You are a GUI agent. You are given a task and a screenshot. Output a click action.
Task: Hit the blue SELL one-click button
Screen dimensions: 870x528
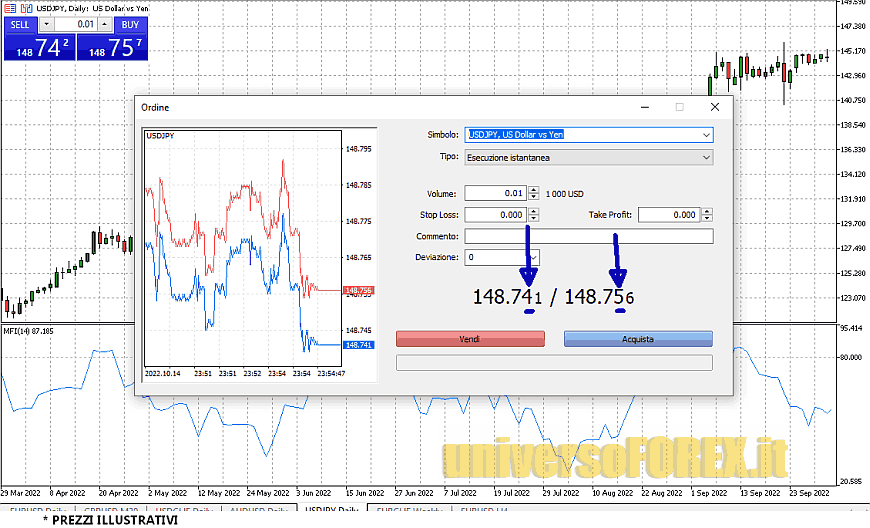point(20,24)
